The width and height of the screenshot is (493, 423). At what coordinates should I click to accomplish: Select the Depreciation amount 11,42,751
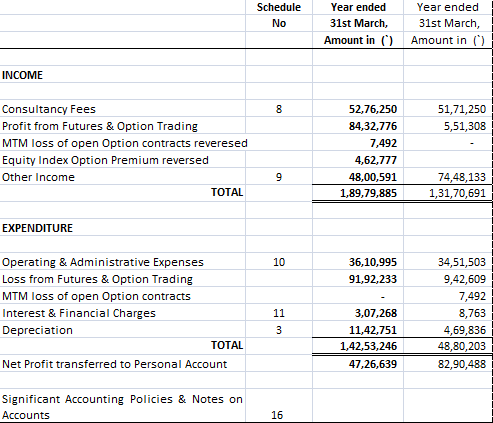pyautogui.click(x=358, y=330)
